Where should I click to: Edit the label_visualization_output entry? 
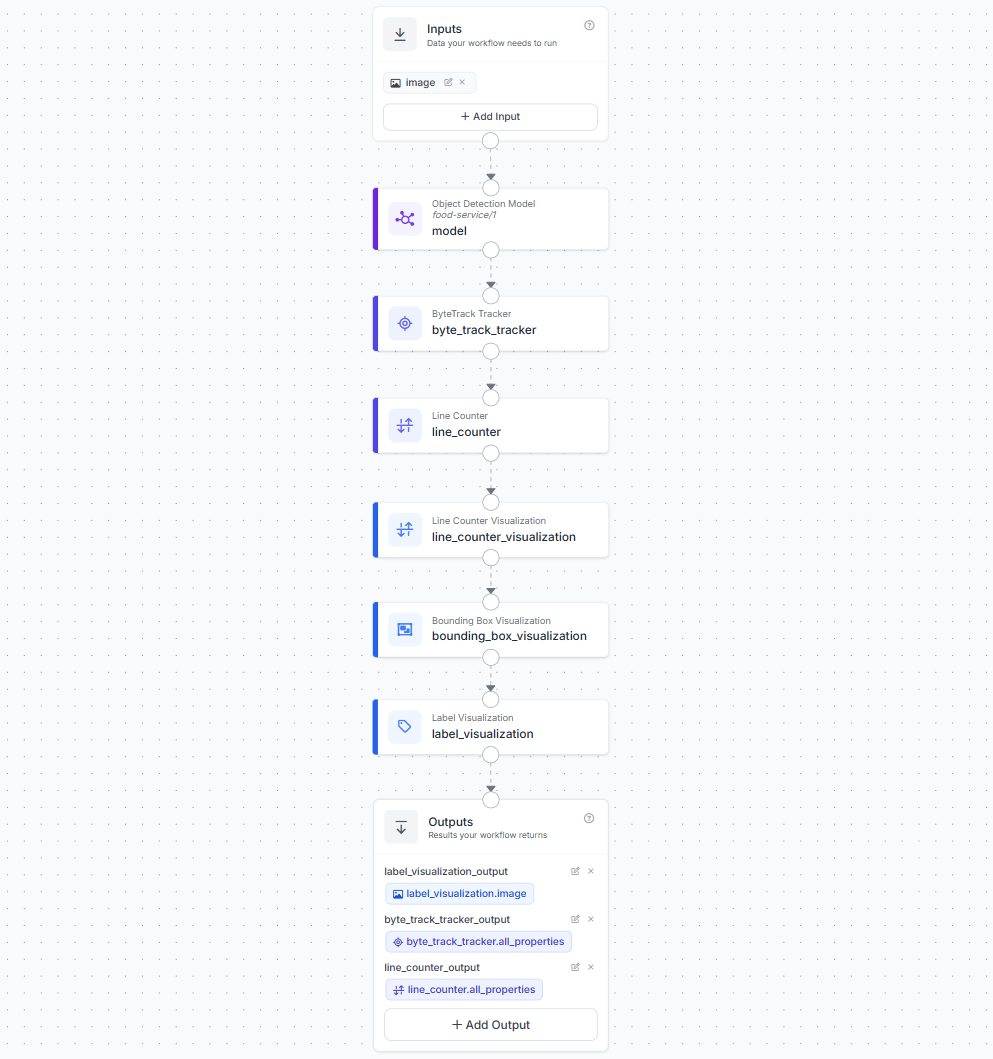576,871
